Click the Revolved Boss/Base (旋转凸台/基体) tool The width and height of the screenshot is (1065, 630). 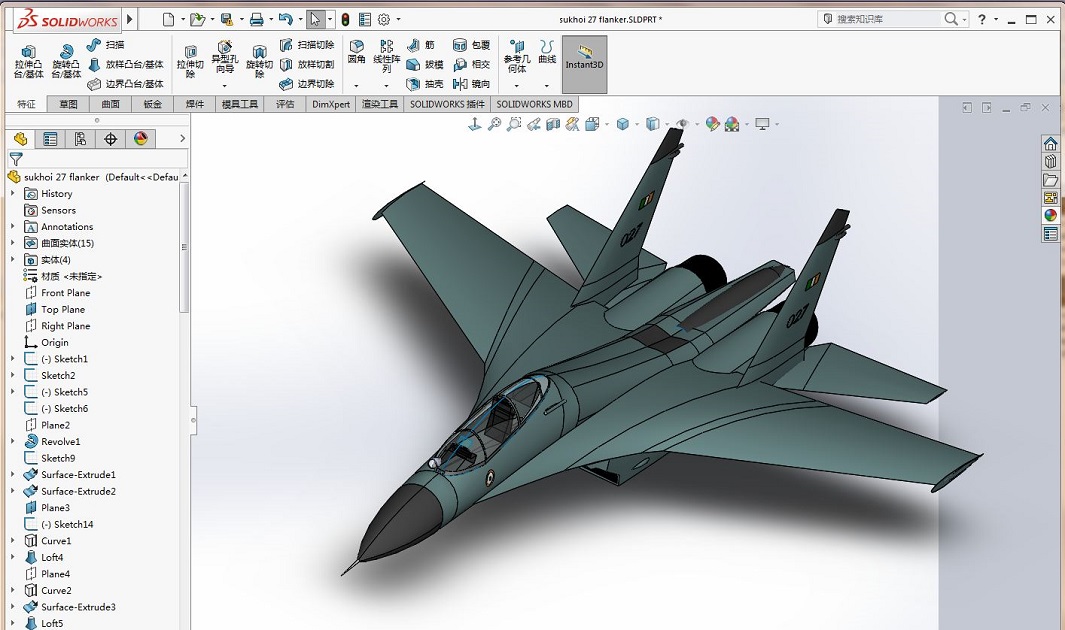point(66,61)
